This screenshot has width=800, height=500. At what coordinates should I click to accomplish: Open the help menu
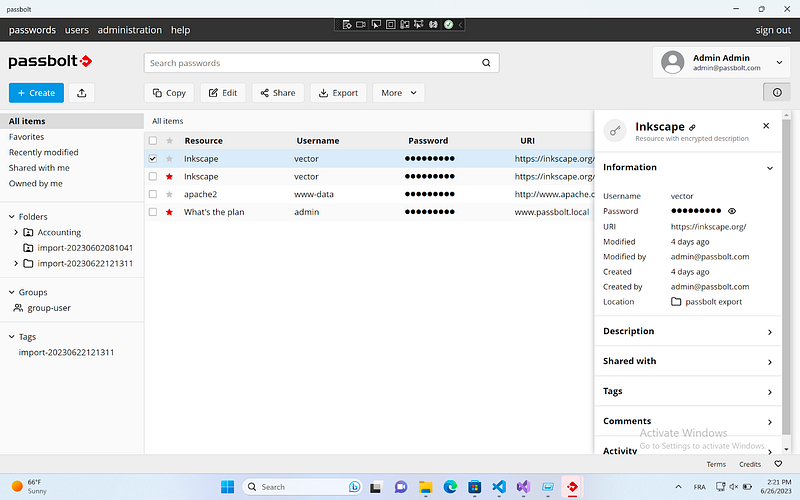[x=180, y=30]
